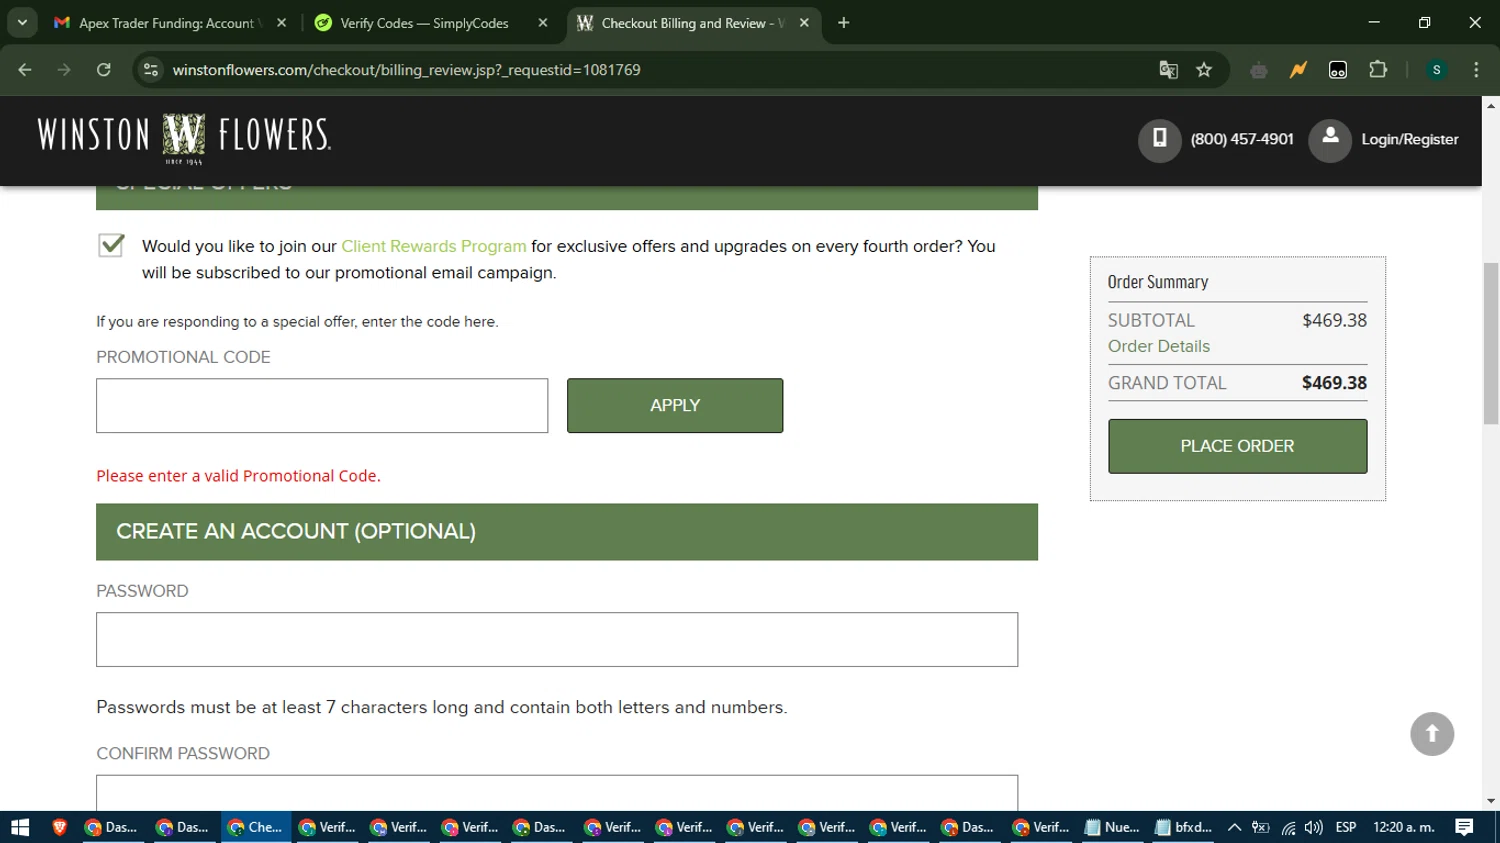Open the Client Rewards Program link

pos(433,246)
